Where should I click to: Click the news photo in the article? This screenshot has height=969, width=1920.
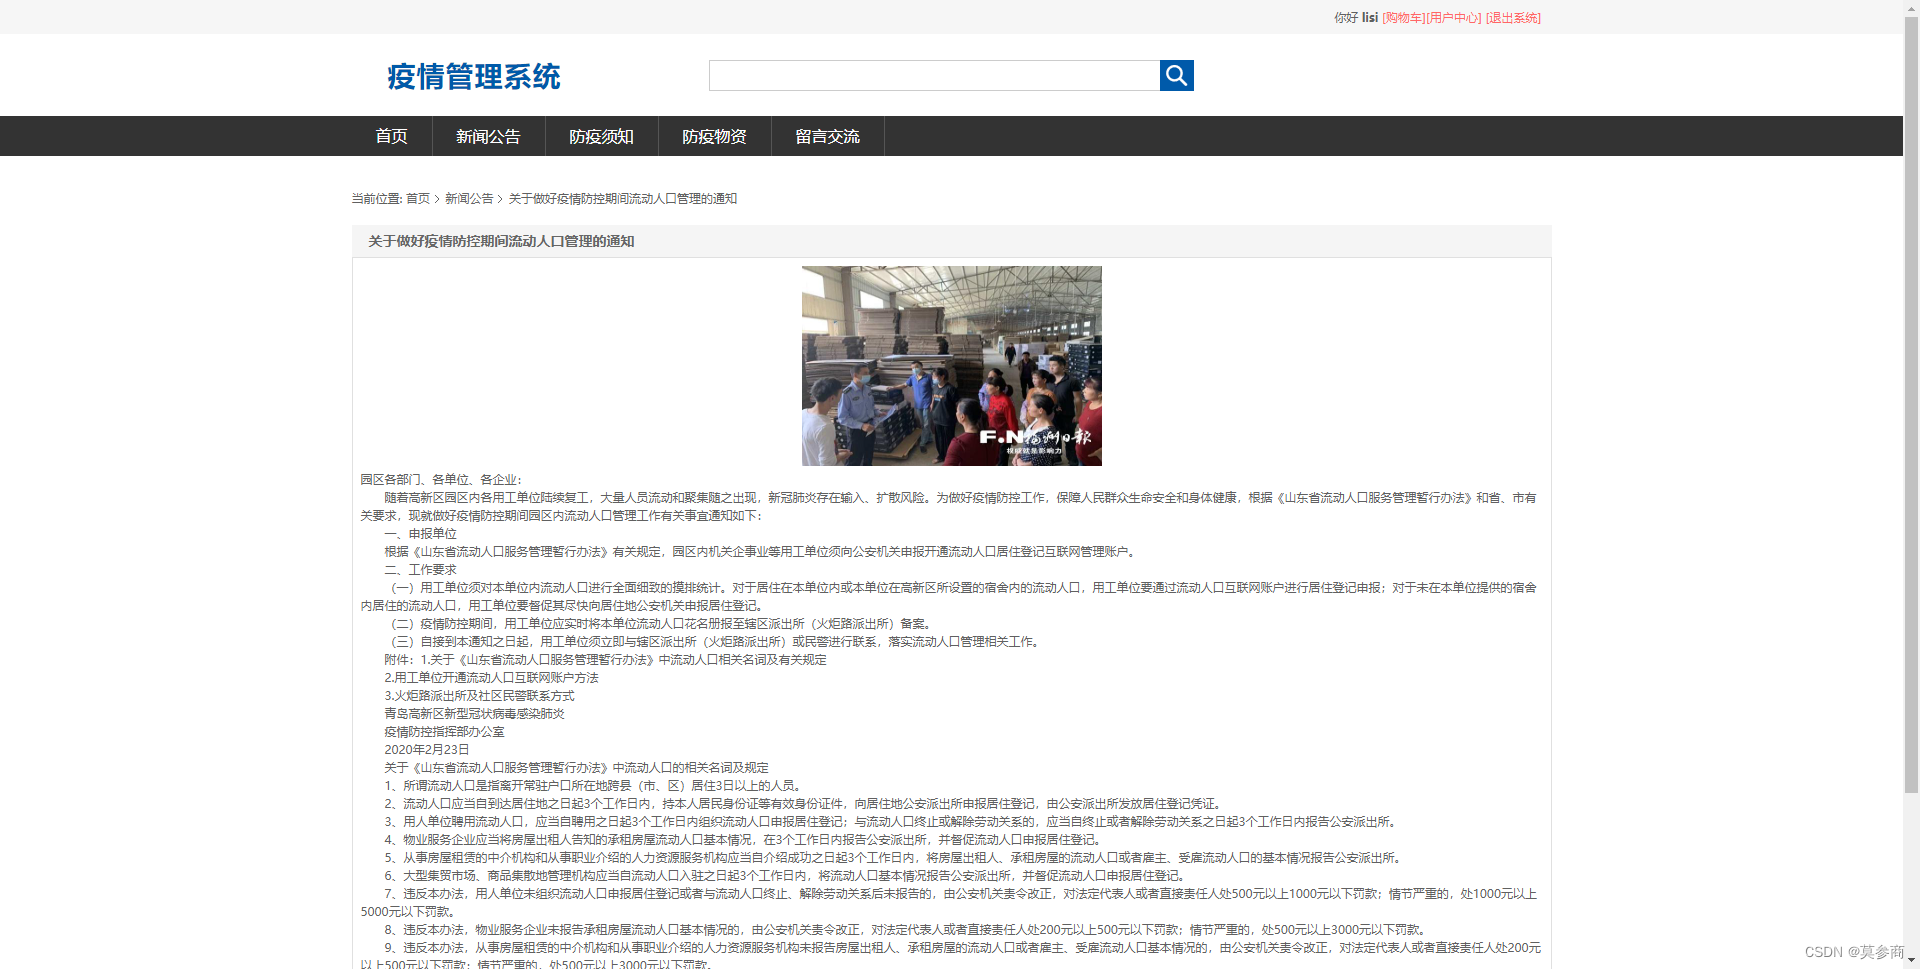[x=950, y=365]
